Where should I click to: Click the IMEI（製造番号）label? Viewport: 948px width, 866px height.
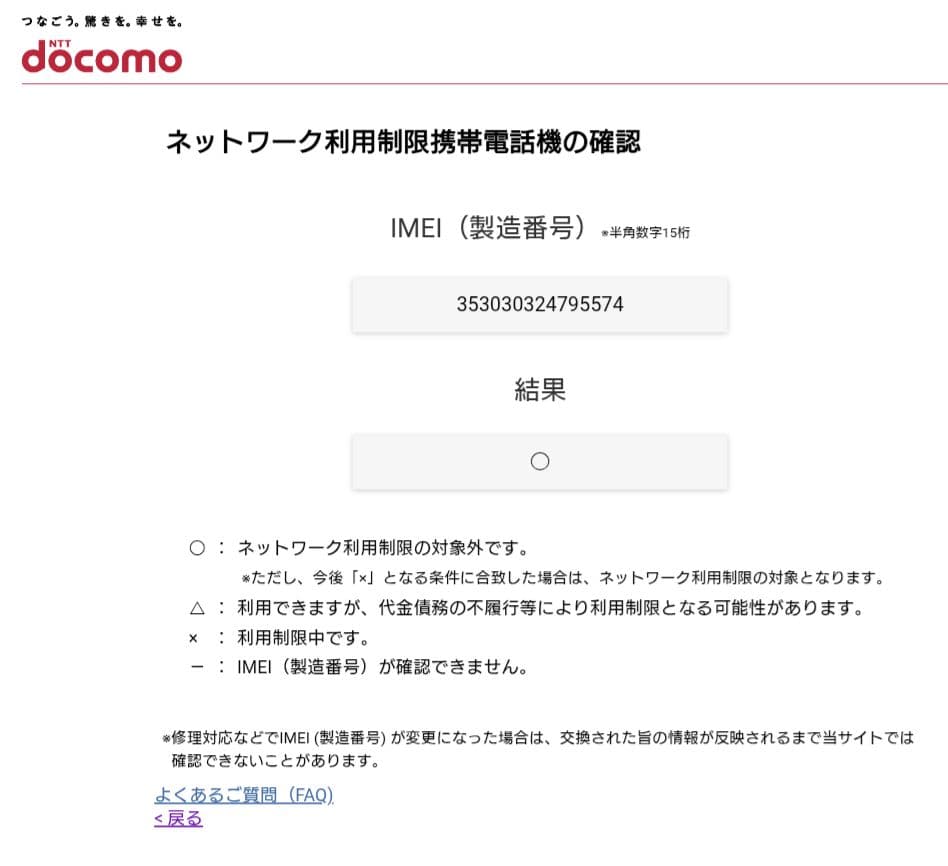(x=489, y=227)
